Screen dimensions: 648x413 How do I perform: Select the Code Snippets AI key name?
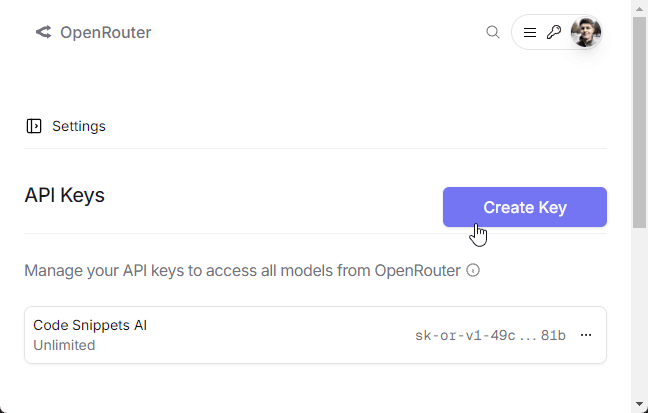pyautogui.click(x=90, y=325)
